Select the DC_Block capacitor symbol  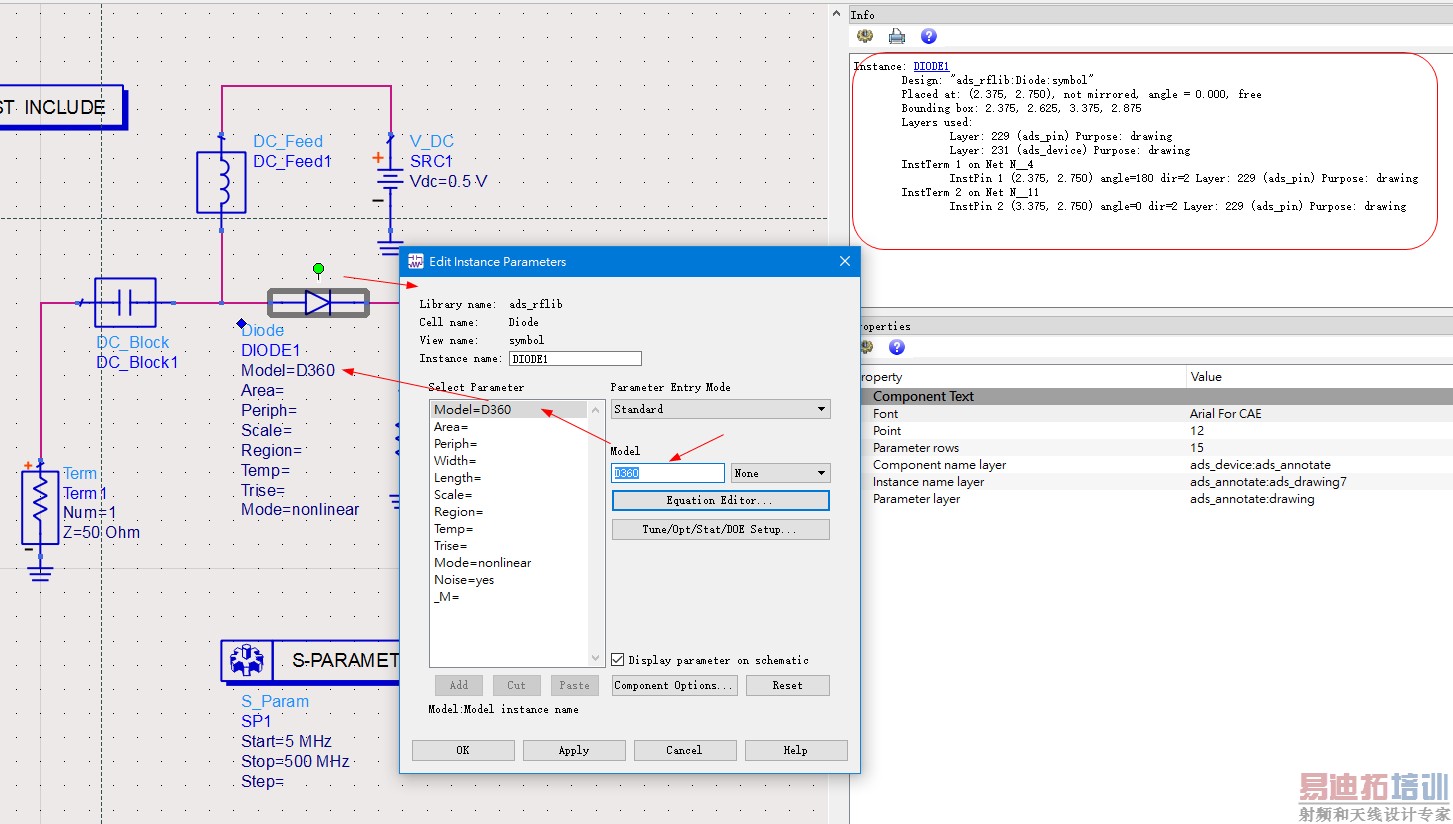125,302
